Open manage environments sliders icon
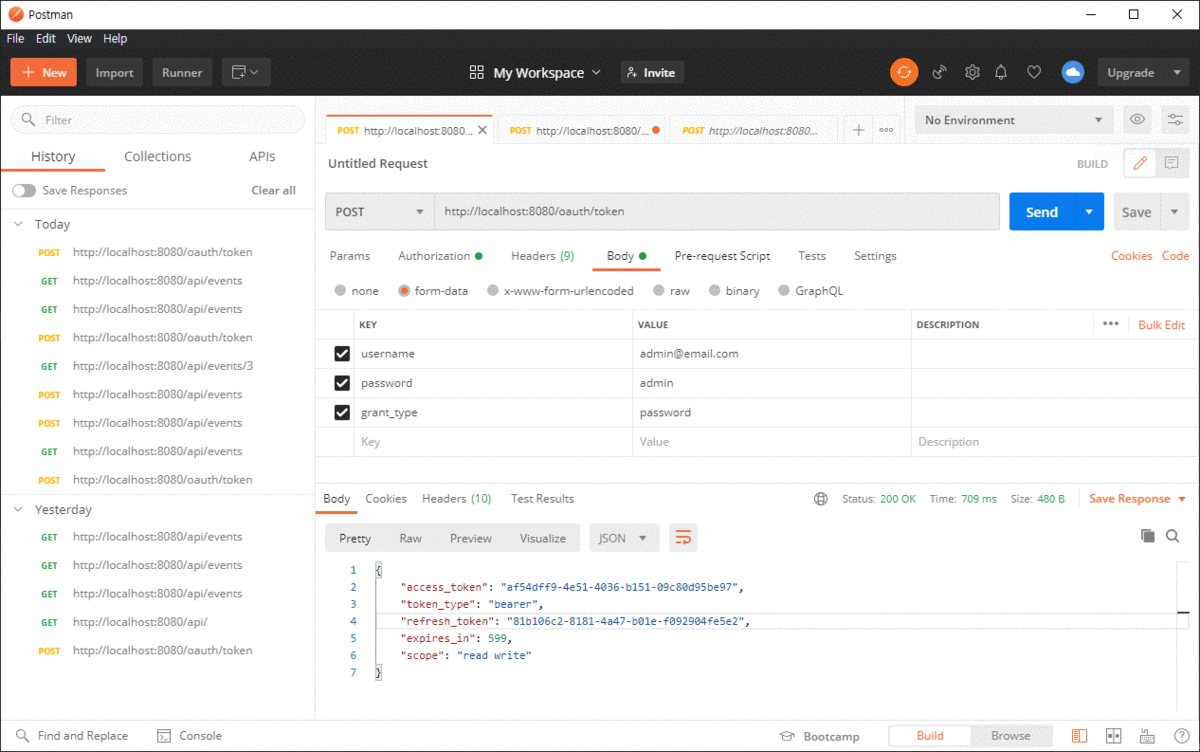1200x752 pixels. (x=1176, y=120)
